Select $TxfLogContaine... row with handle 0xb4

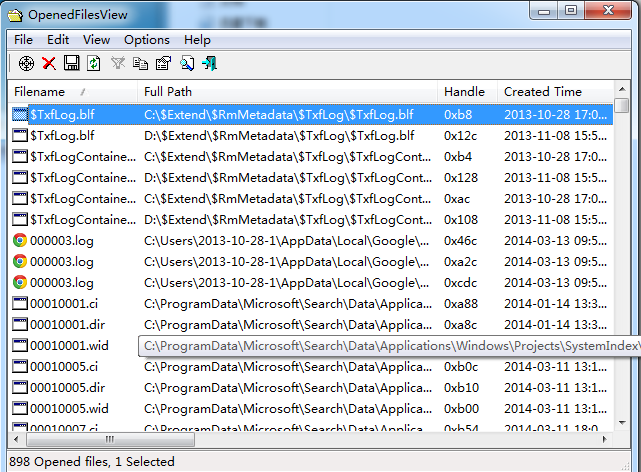click(311, 157)
